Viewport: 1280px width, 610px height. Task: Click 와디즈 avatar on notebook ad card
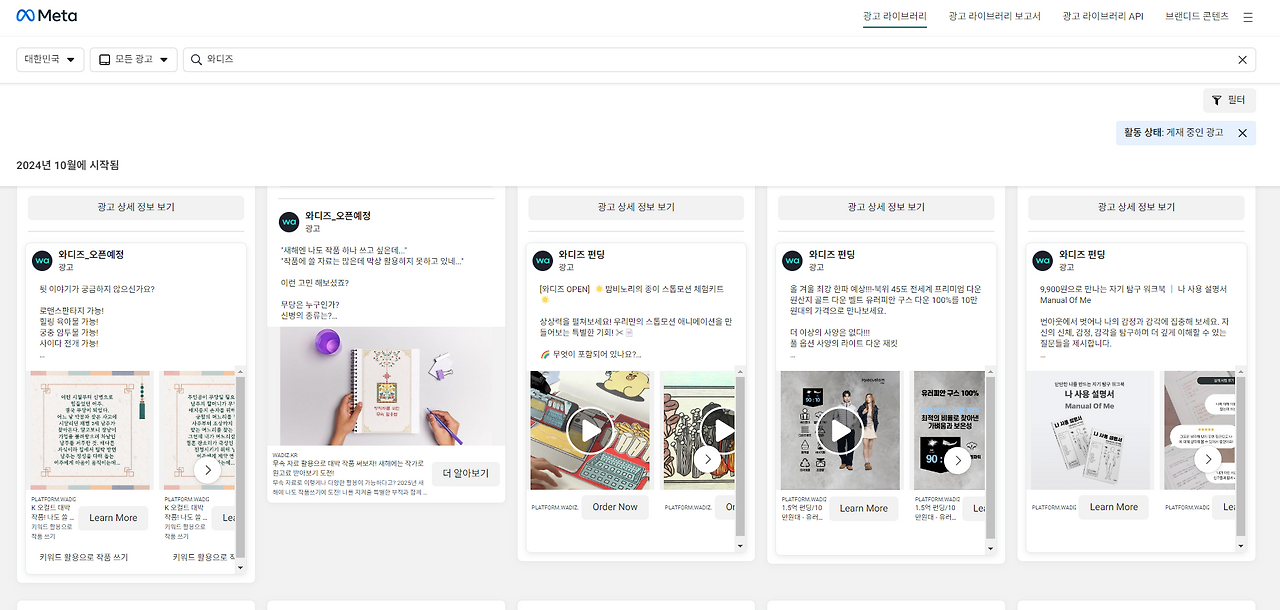(289, 222)
